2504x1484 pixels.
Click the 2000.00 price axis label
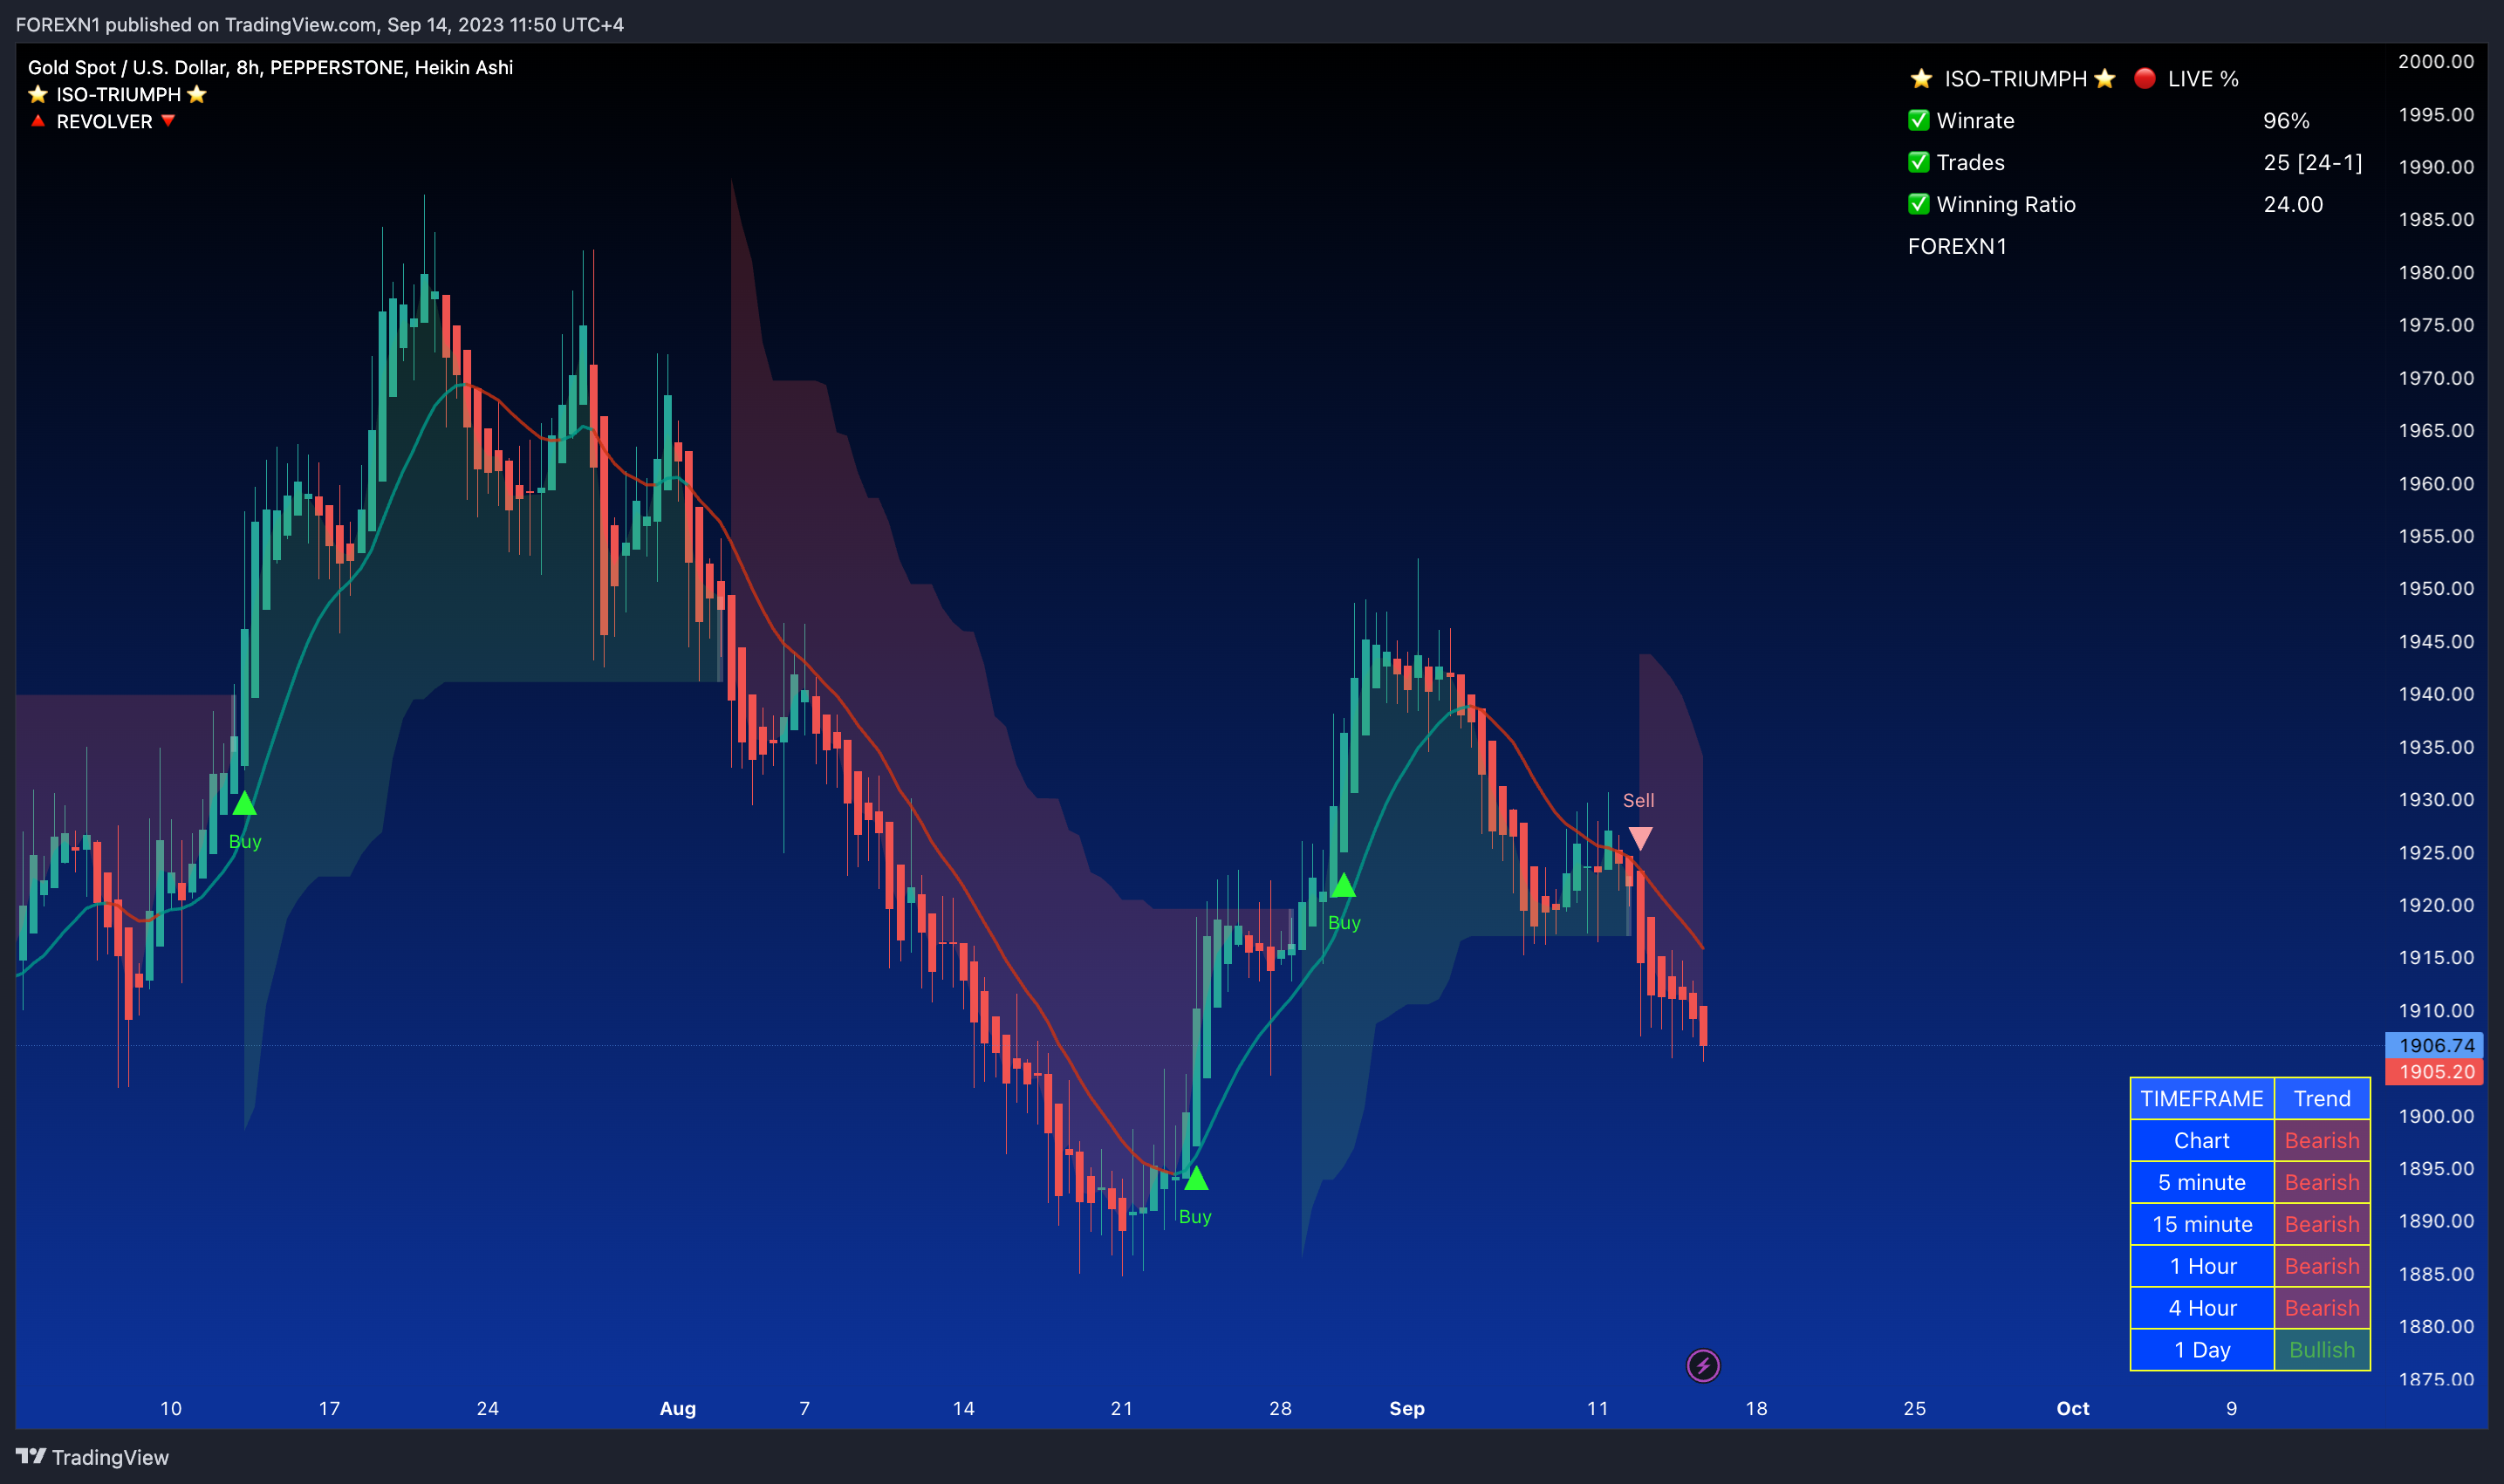click(2436, 61)
